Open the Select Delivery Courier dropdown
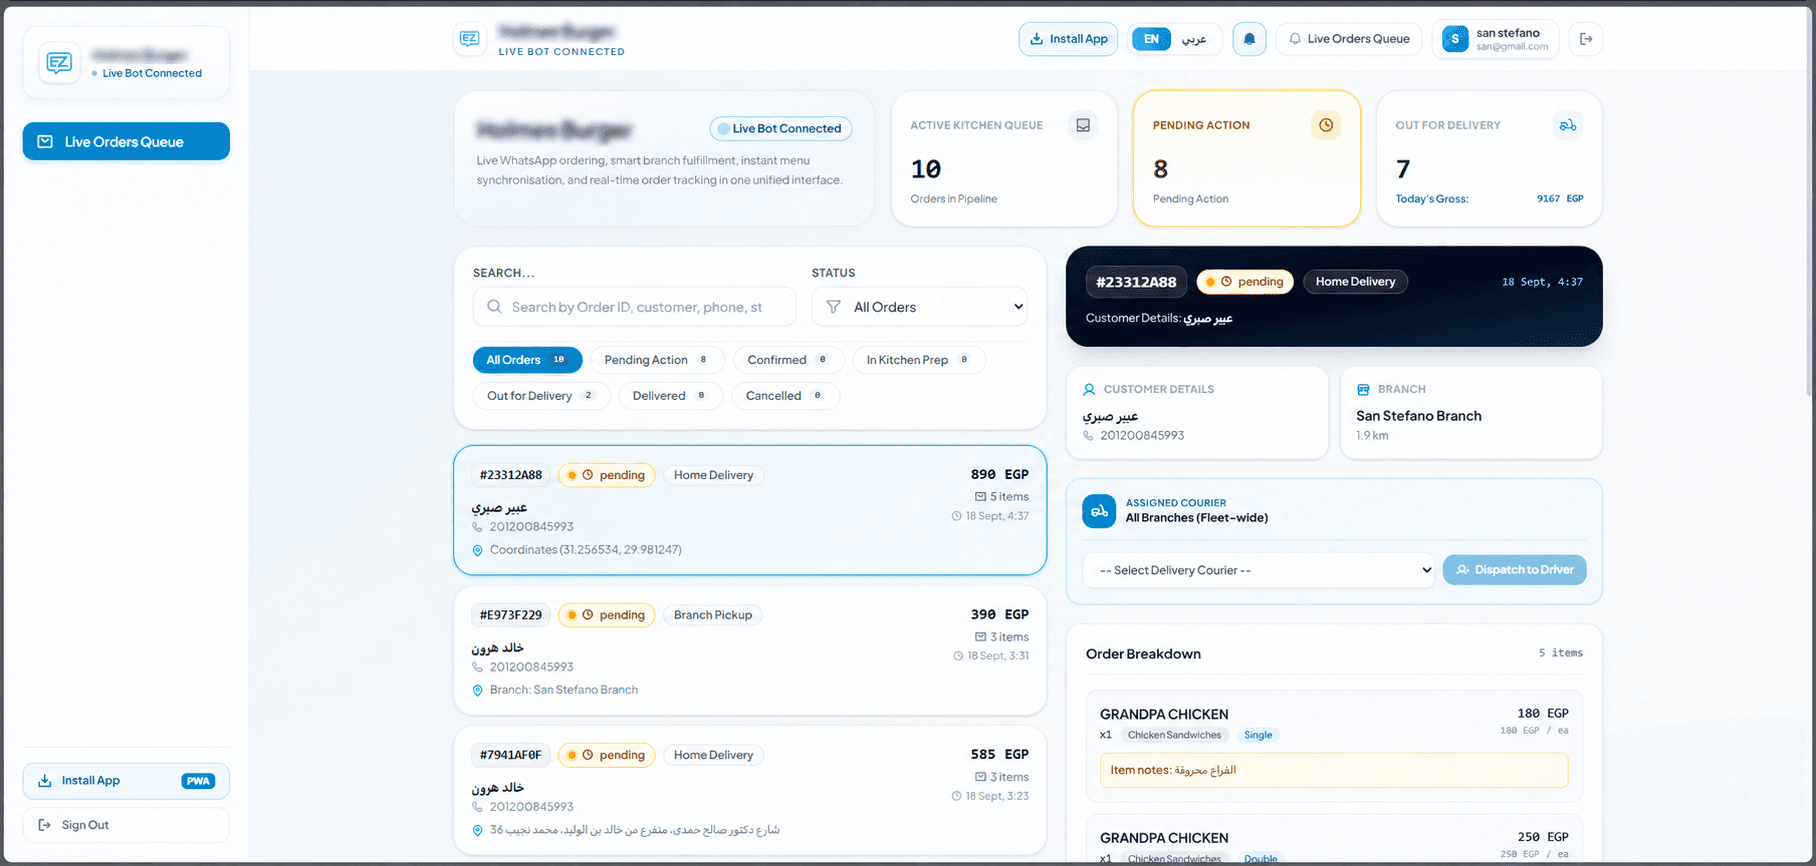Viewport: 1816px width, 866px height. [1259, 570]
